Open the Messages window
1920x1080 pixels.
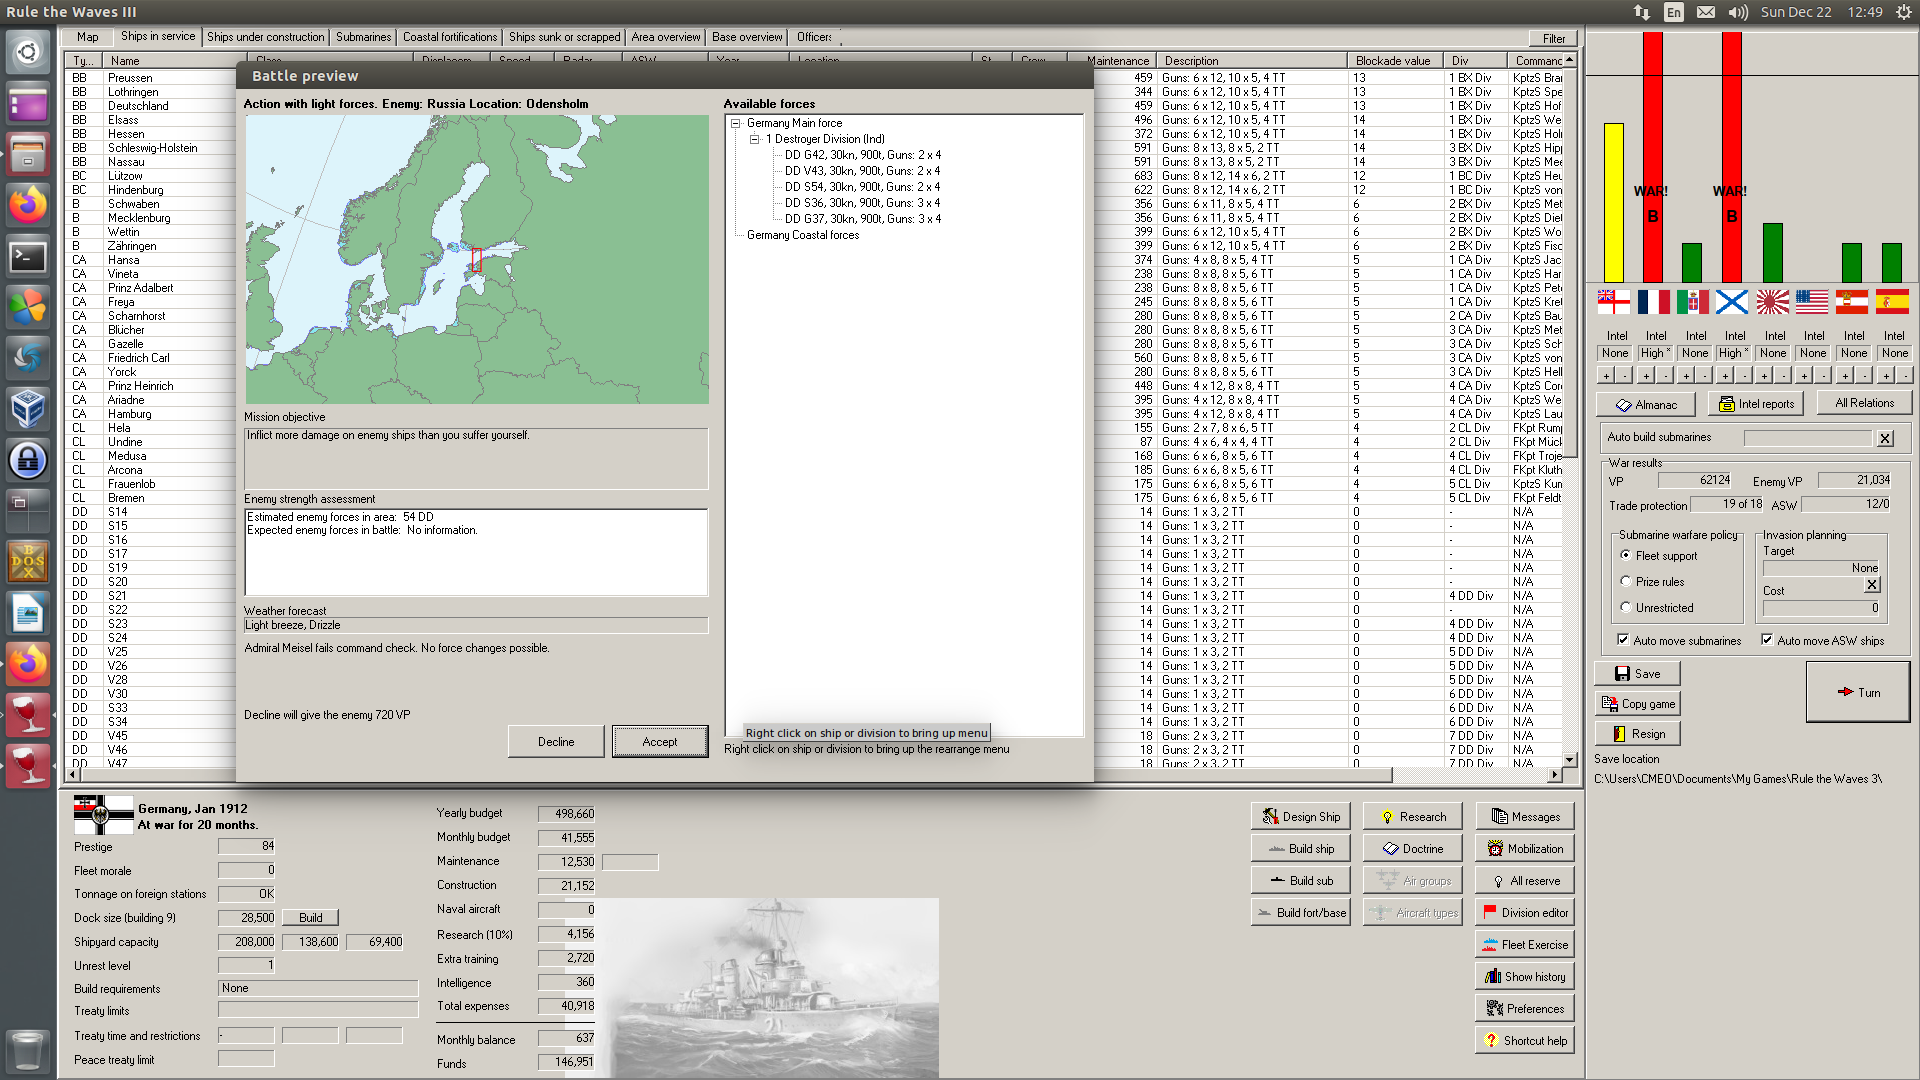click(1525, 816)
